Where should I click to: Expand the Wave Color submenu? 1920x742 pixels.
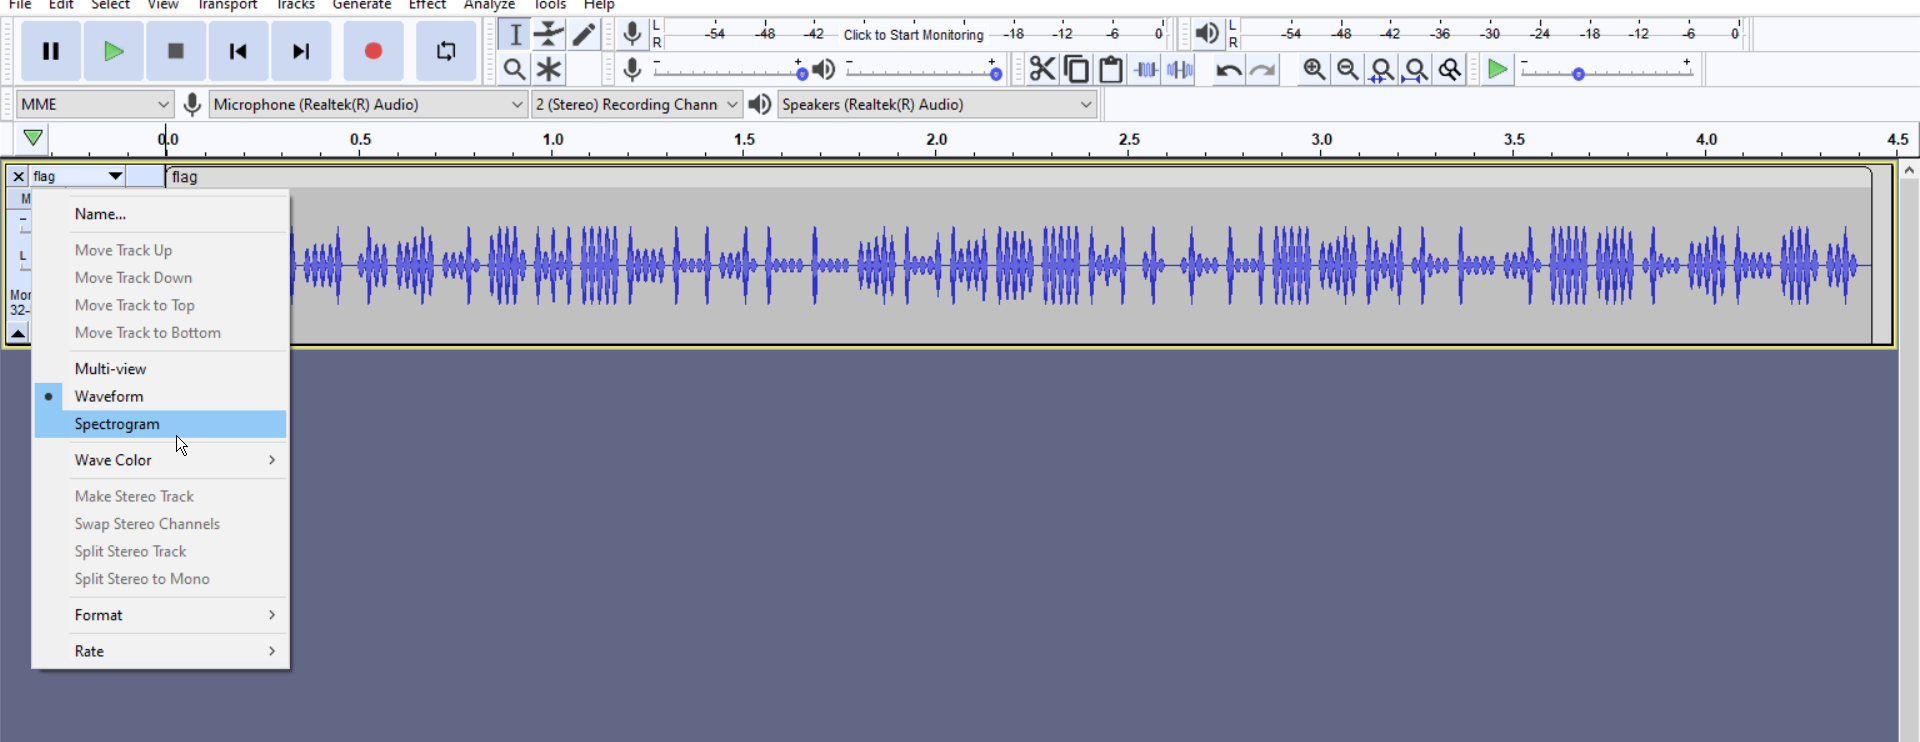tap(161, 460)
